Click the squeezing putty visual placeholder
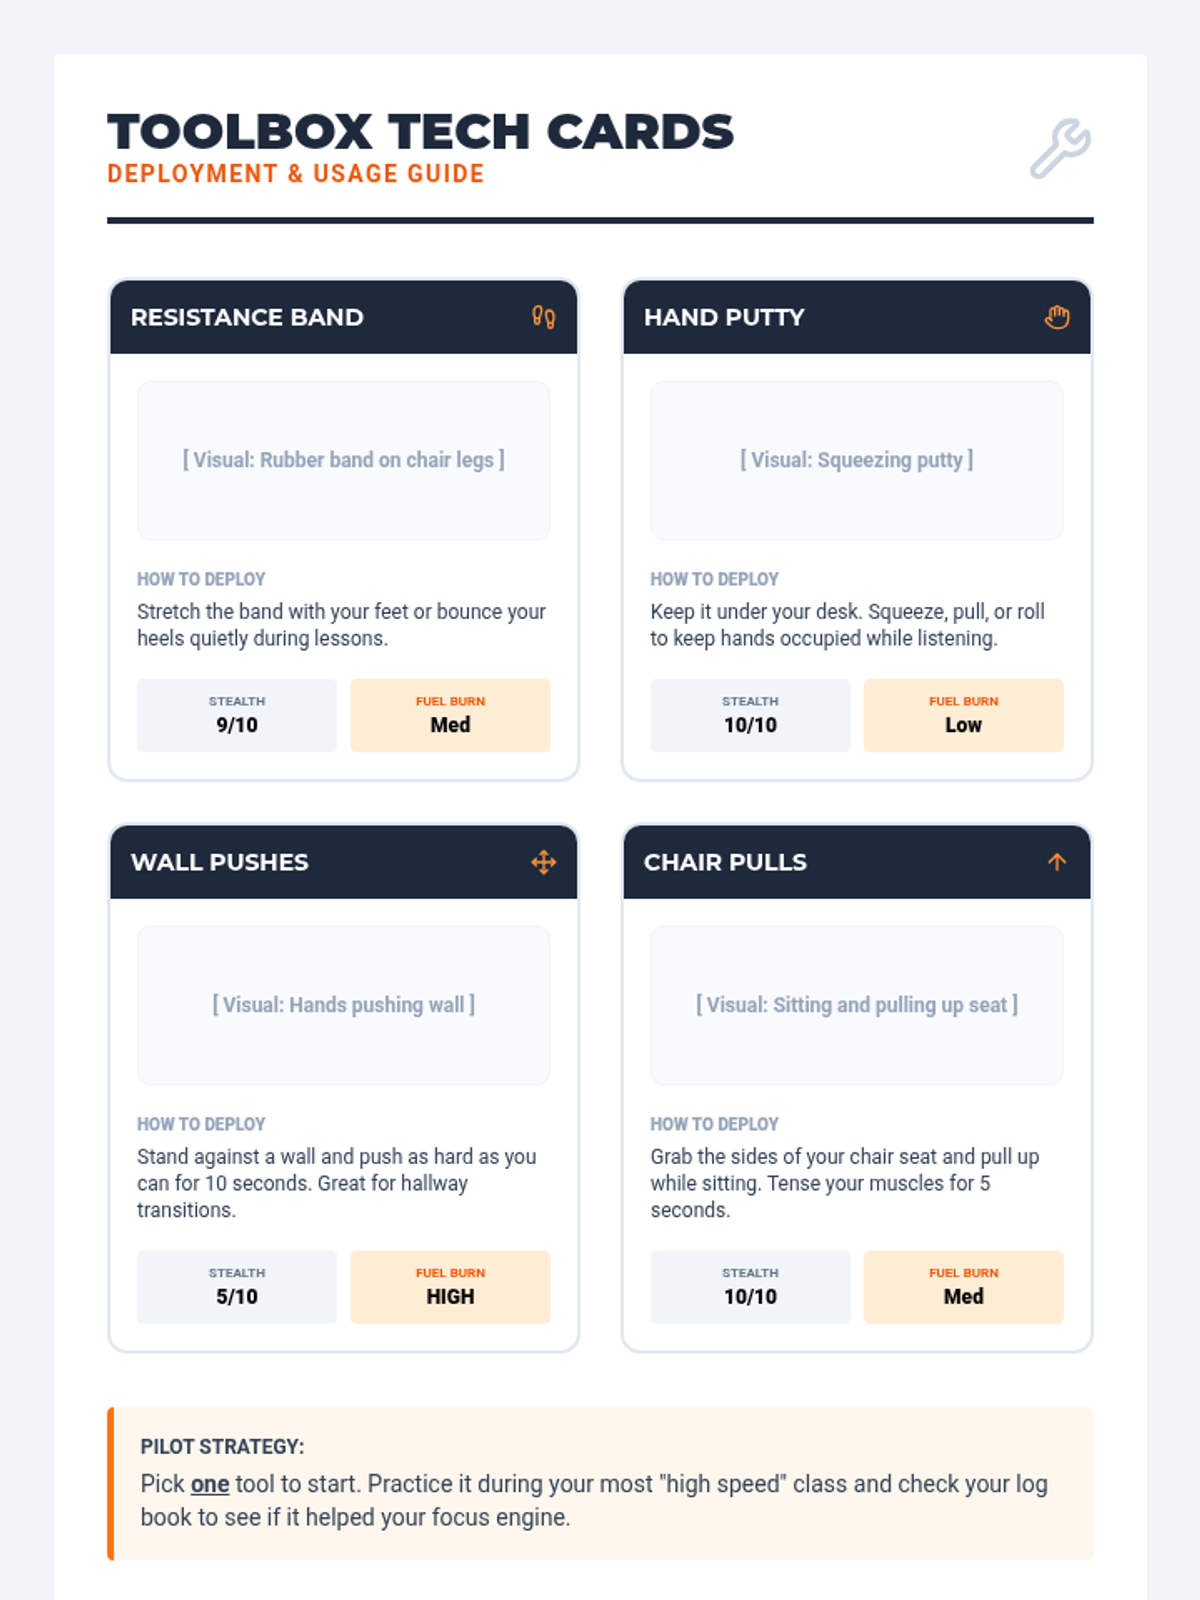This screenshot has width=1200, height=1600. 856,460
